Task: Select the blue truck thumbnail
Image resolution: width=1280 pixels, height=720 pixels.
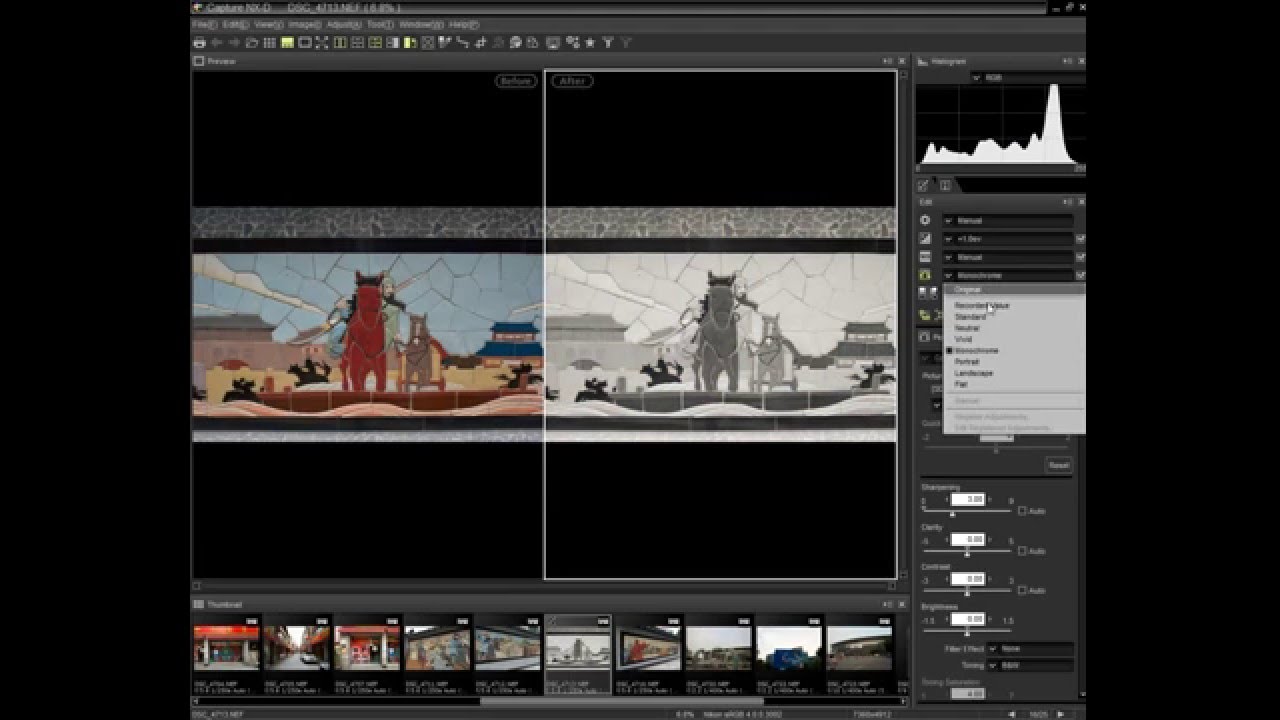Action: (x=789, y=648)
